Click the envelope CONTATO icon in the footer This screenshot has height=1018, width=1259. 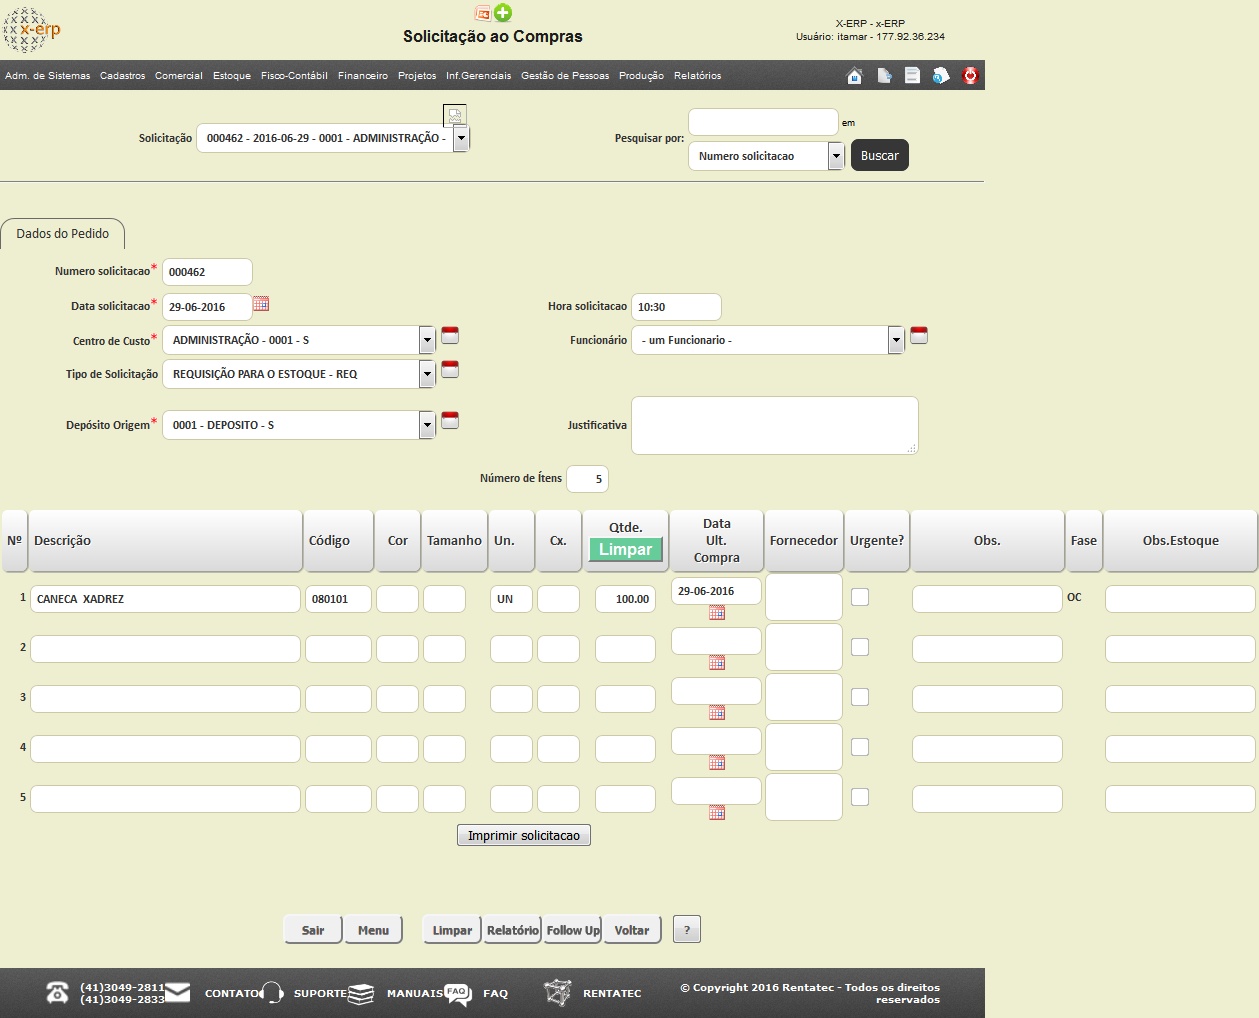(x=178, y=992)
